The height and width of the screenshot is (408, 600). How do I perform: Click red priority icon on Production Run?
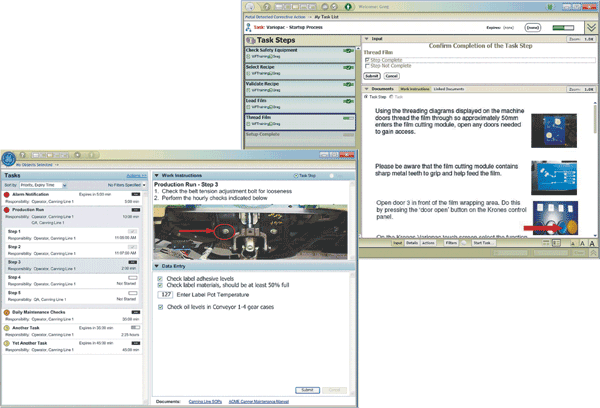(7, 210)
